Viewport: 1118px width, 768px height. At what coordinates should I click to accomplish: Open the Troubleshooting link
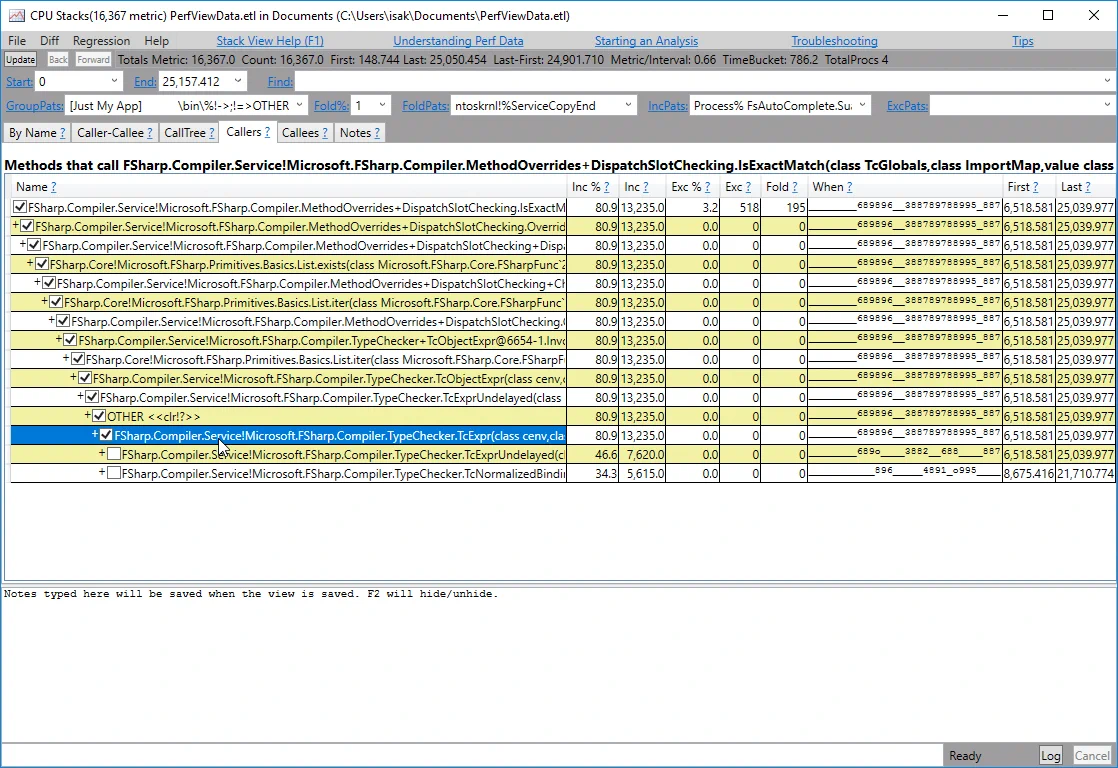pyautogui.click(x=834, y=41)
